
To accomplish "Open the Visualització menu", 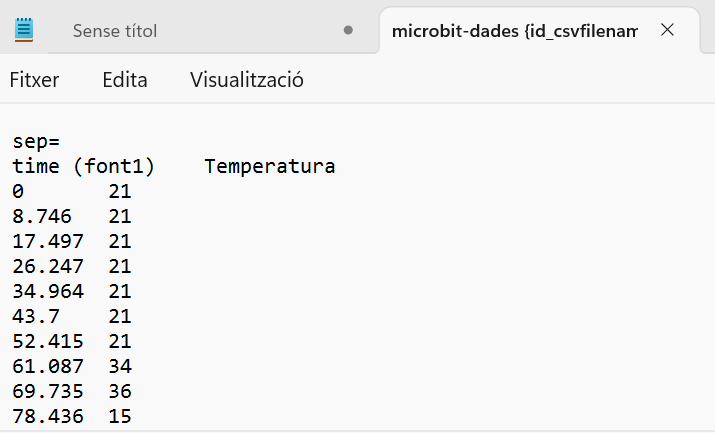I will tap(247, 80).
